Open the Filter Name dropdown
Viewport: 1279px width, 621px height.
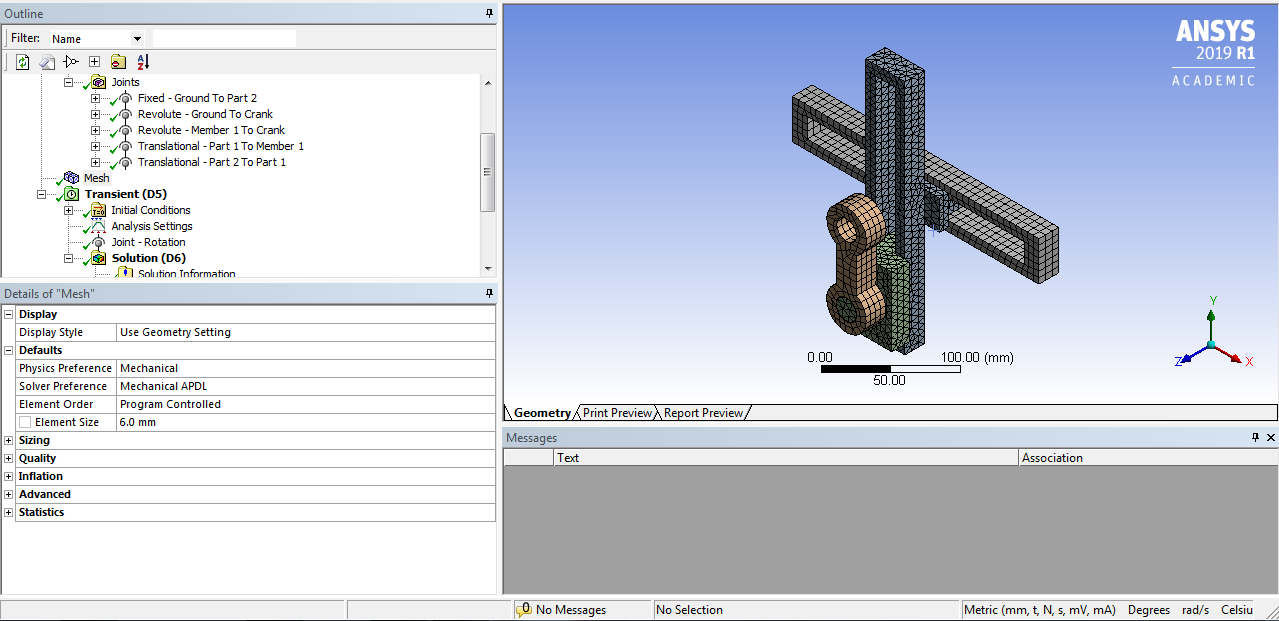[137, 37]
